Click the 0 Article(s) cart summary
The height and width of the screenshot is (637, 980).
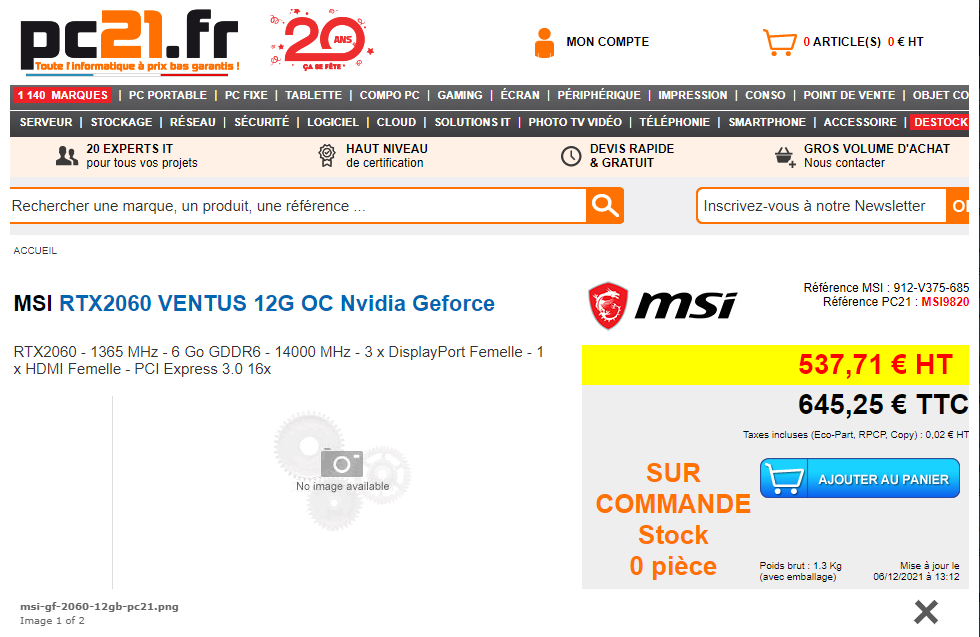tap(863, 42)
